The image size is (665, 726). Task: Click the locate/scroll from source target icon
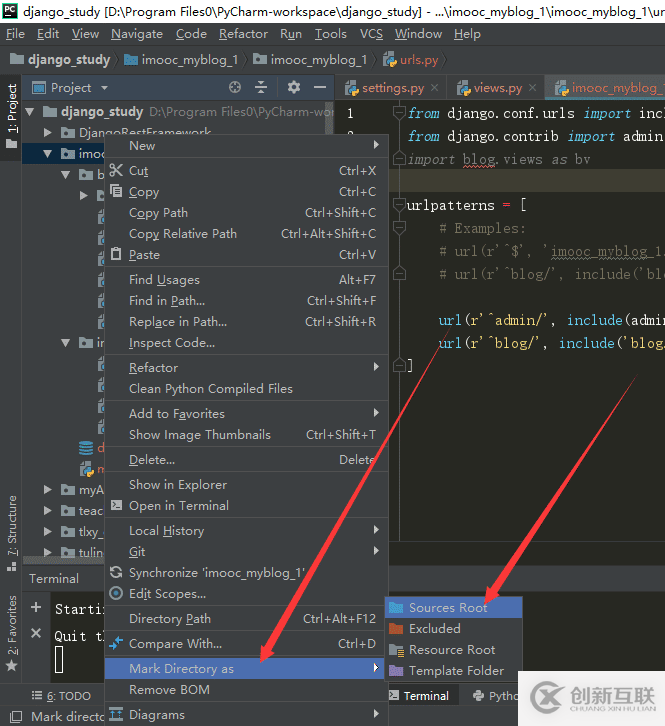pyautogui.click(x=235, y=88)
